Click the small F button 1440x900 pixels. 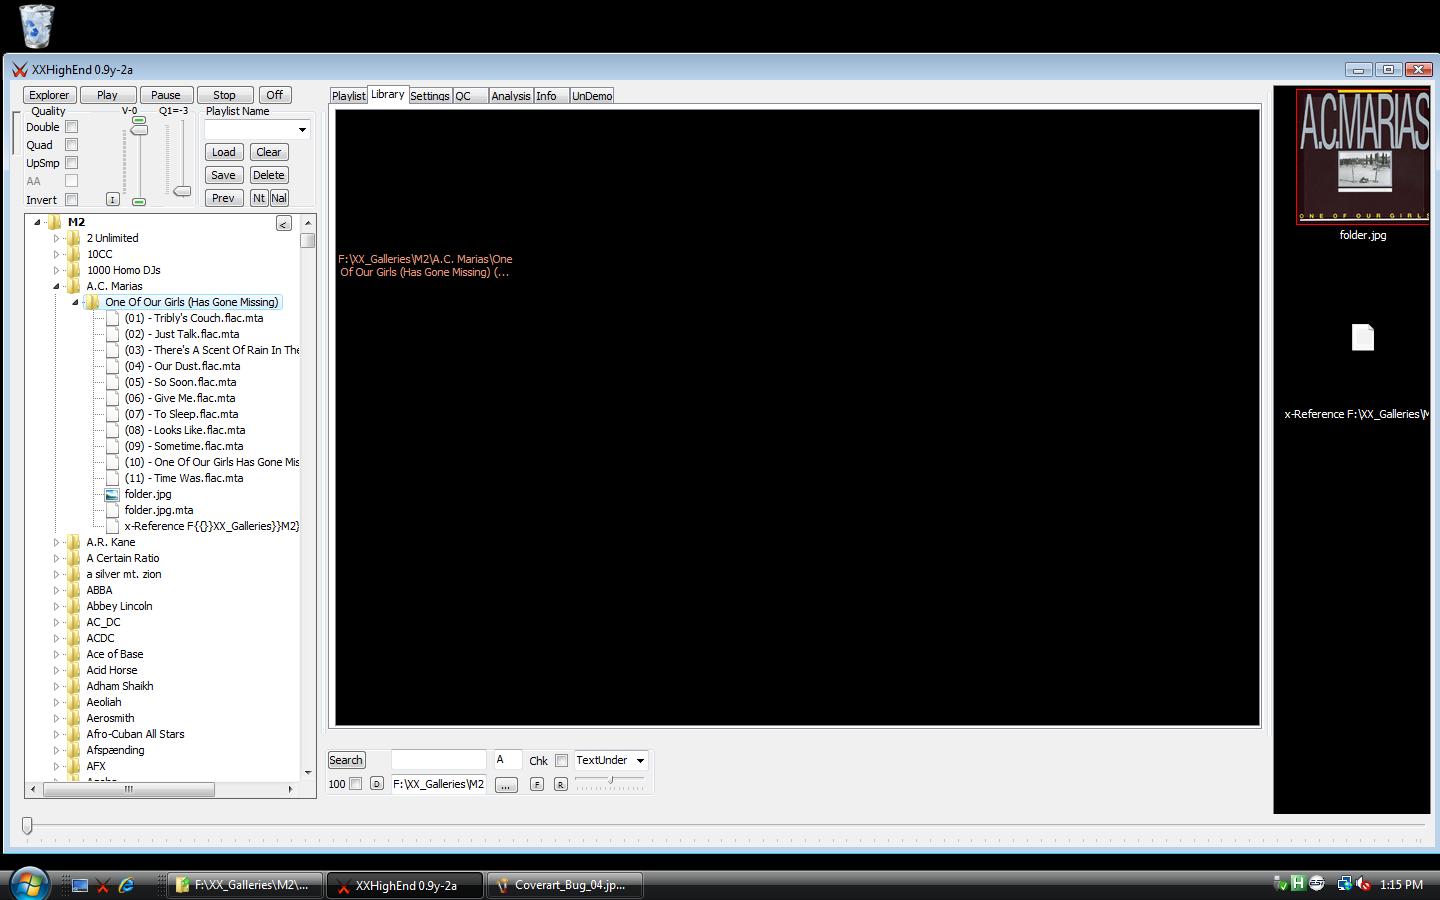pyautogui.click(x=537, y=784)
